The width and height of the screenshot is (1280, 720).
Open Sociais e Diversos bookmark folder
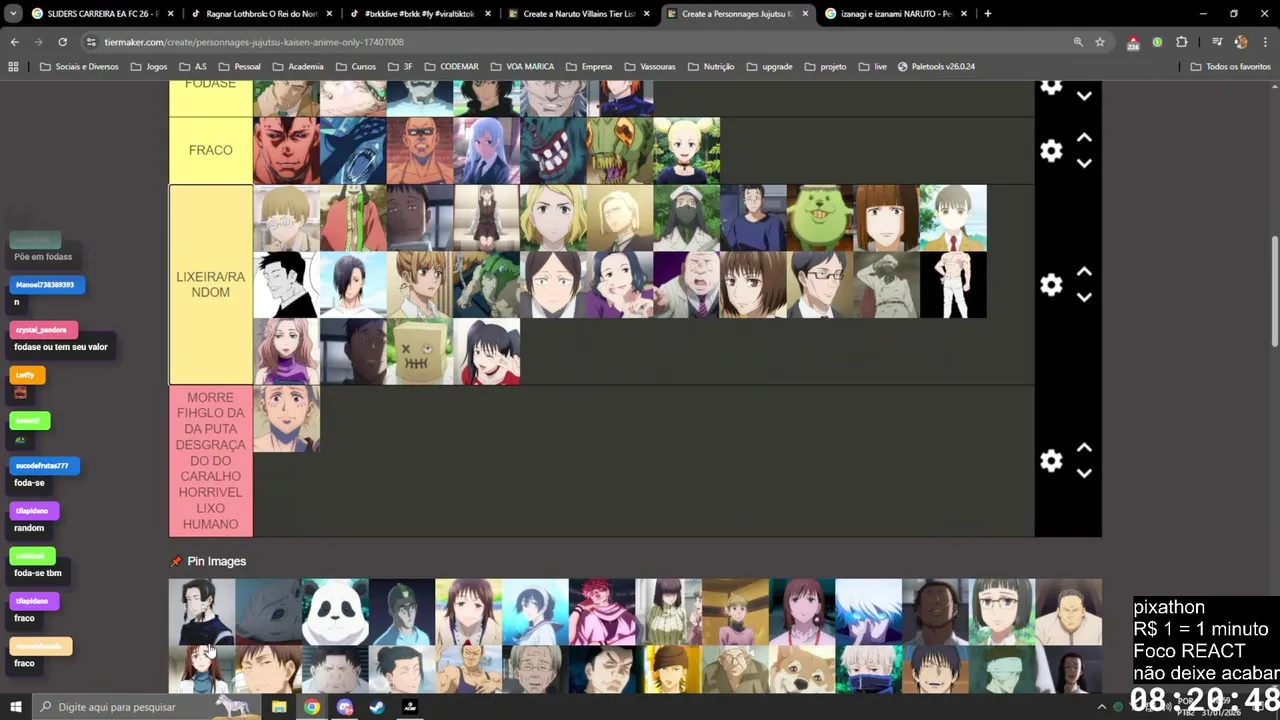coord(79,66)
